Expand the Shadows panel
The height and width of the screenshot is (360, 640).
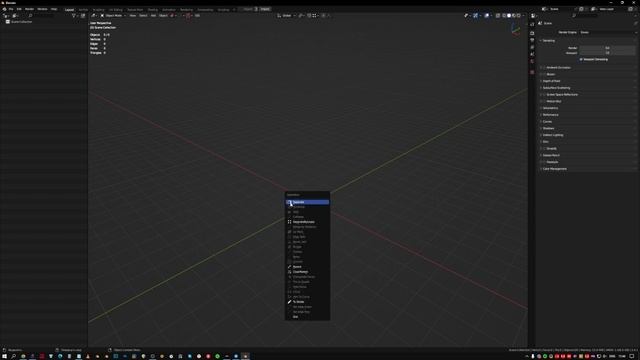tap(549, 129)
